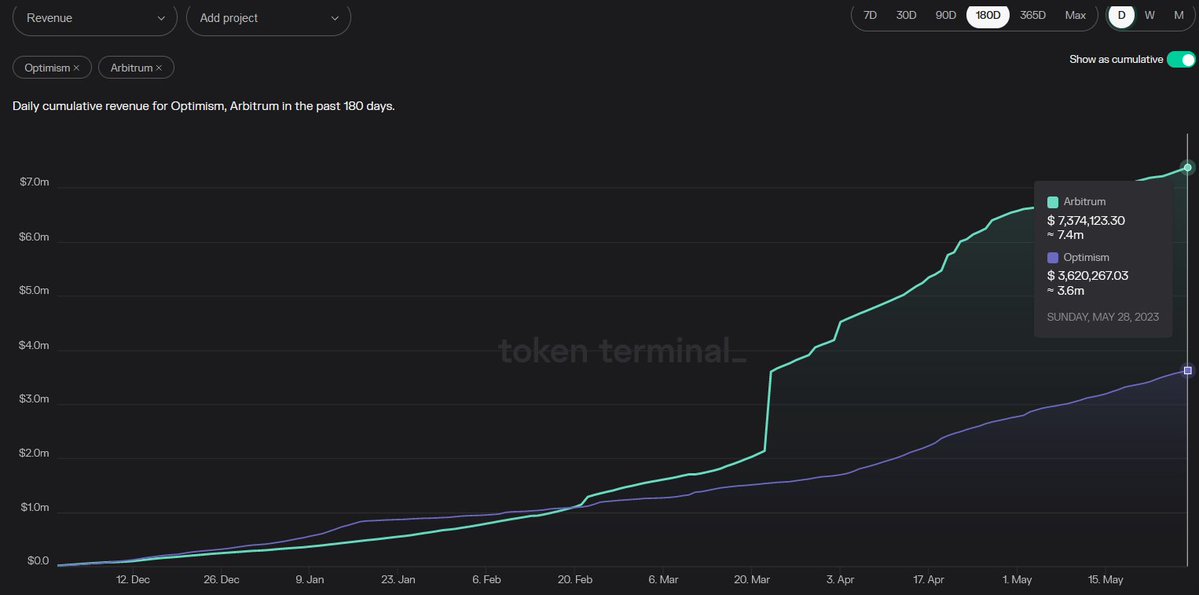This screenshot has height=595, width=1199.
Task: Click the 20. Mar x-axis label
Action: (x=751, y=580)
